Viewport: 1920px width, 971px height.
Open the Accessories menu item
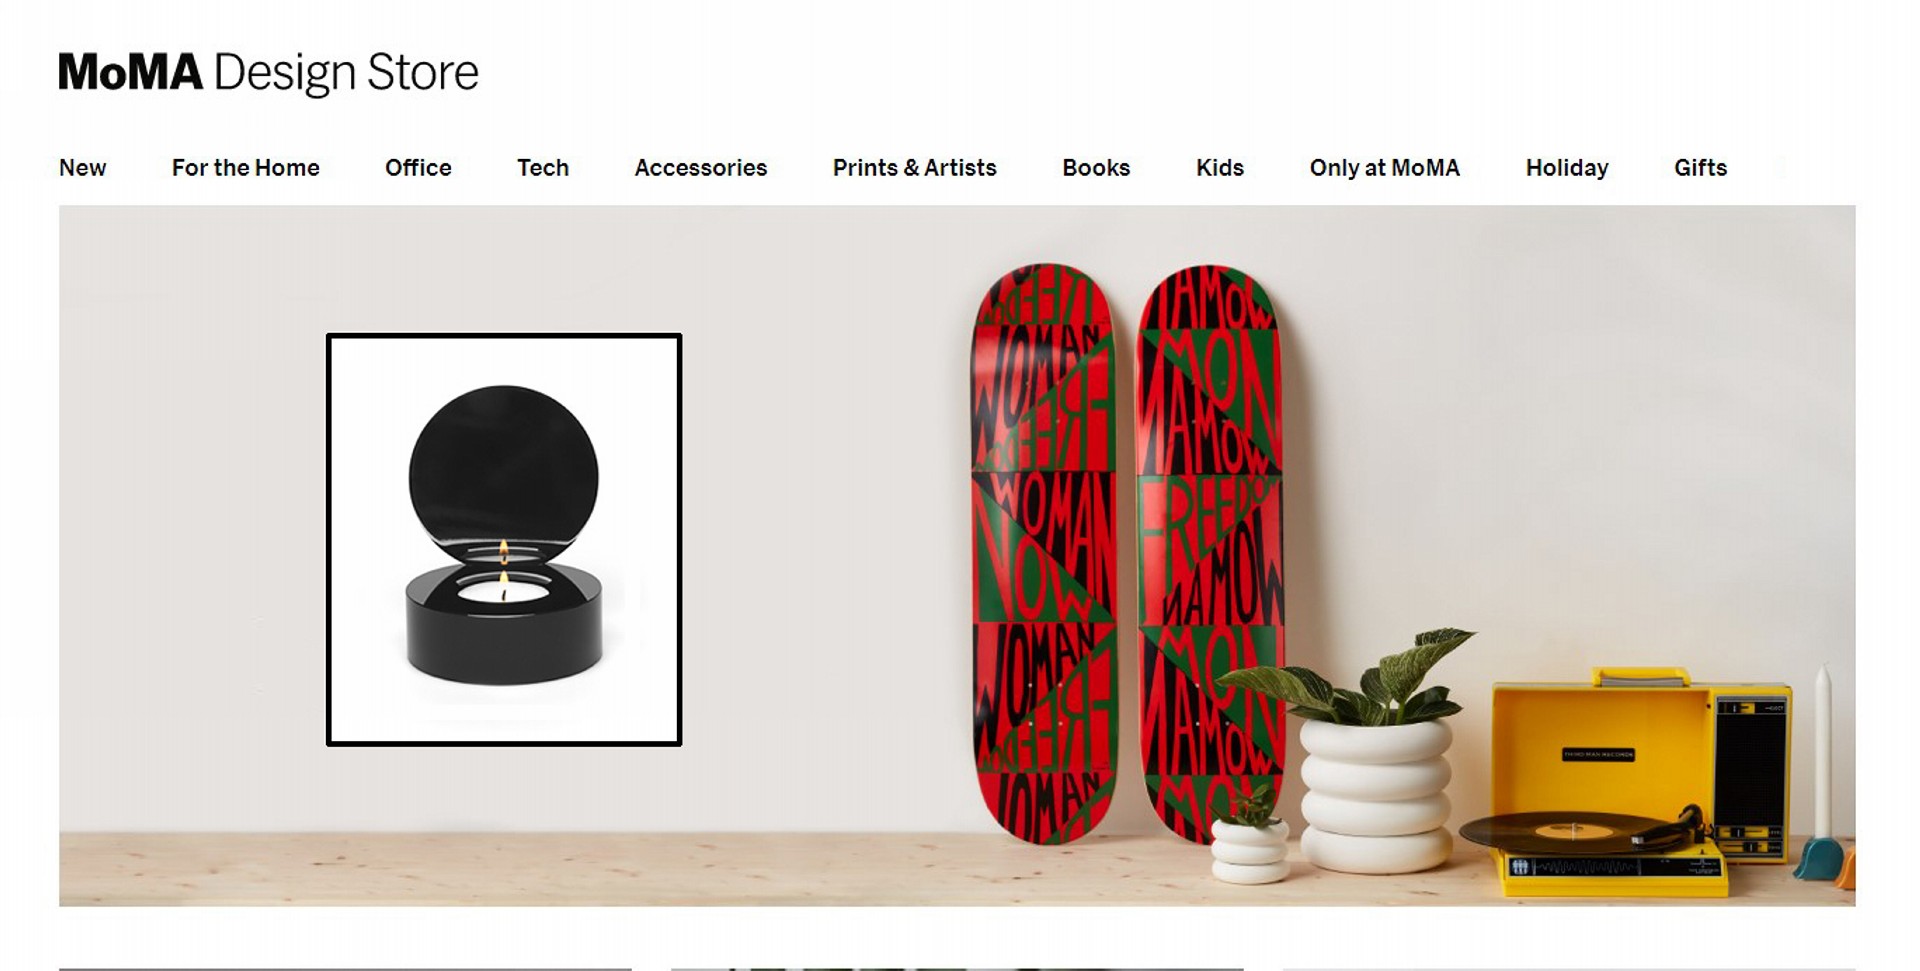(701, 168)
